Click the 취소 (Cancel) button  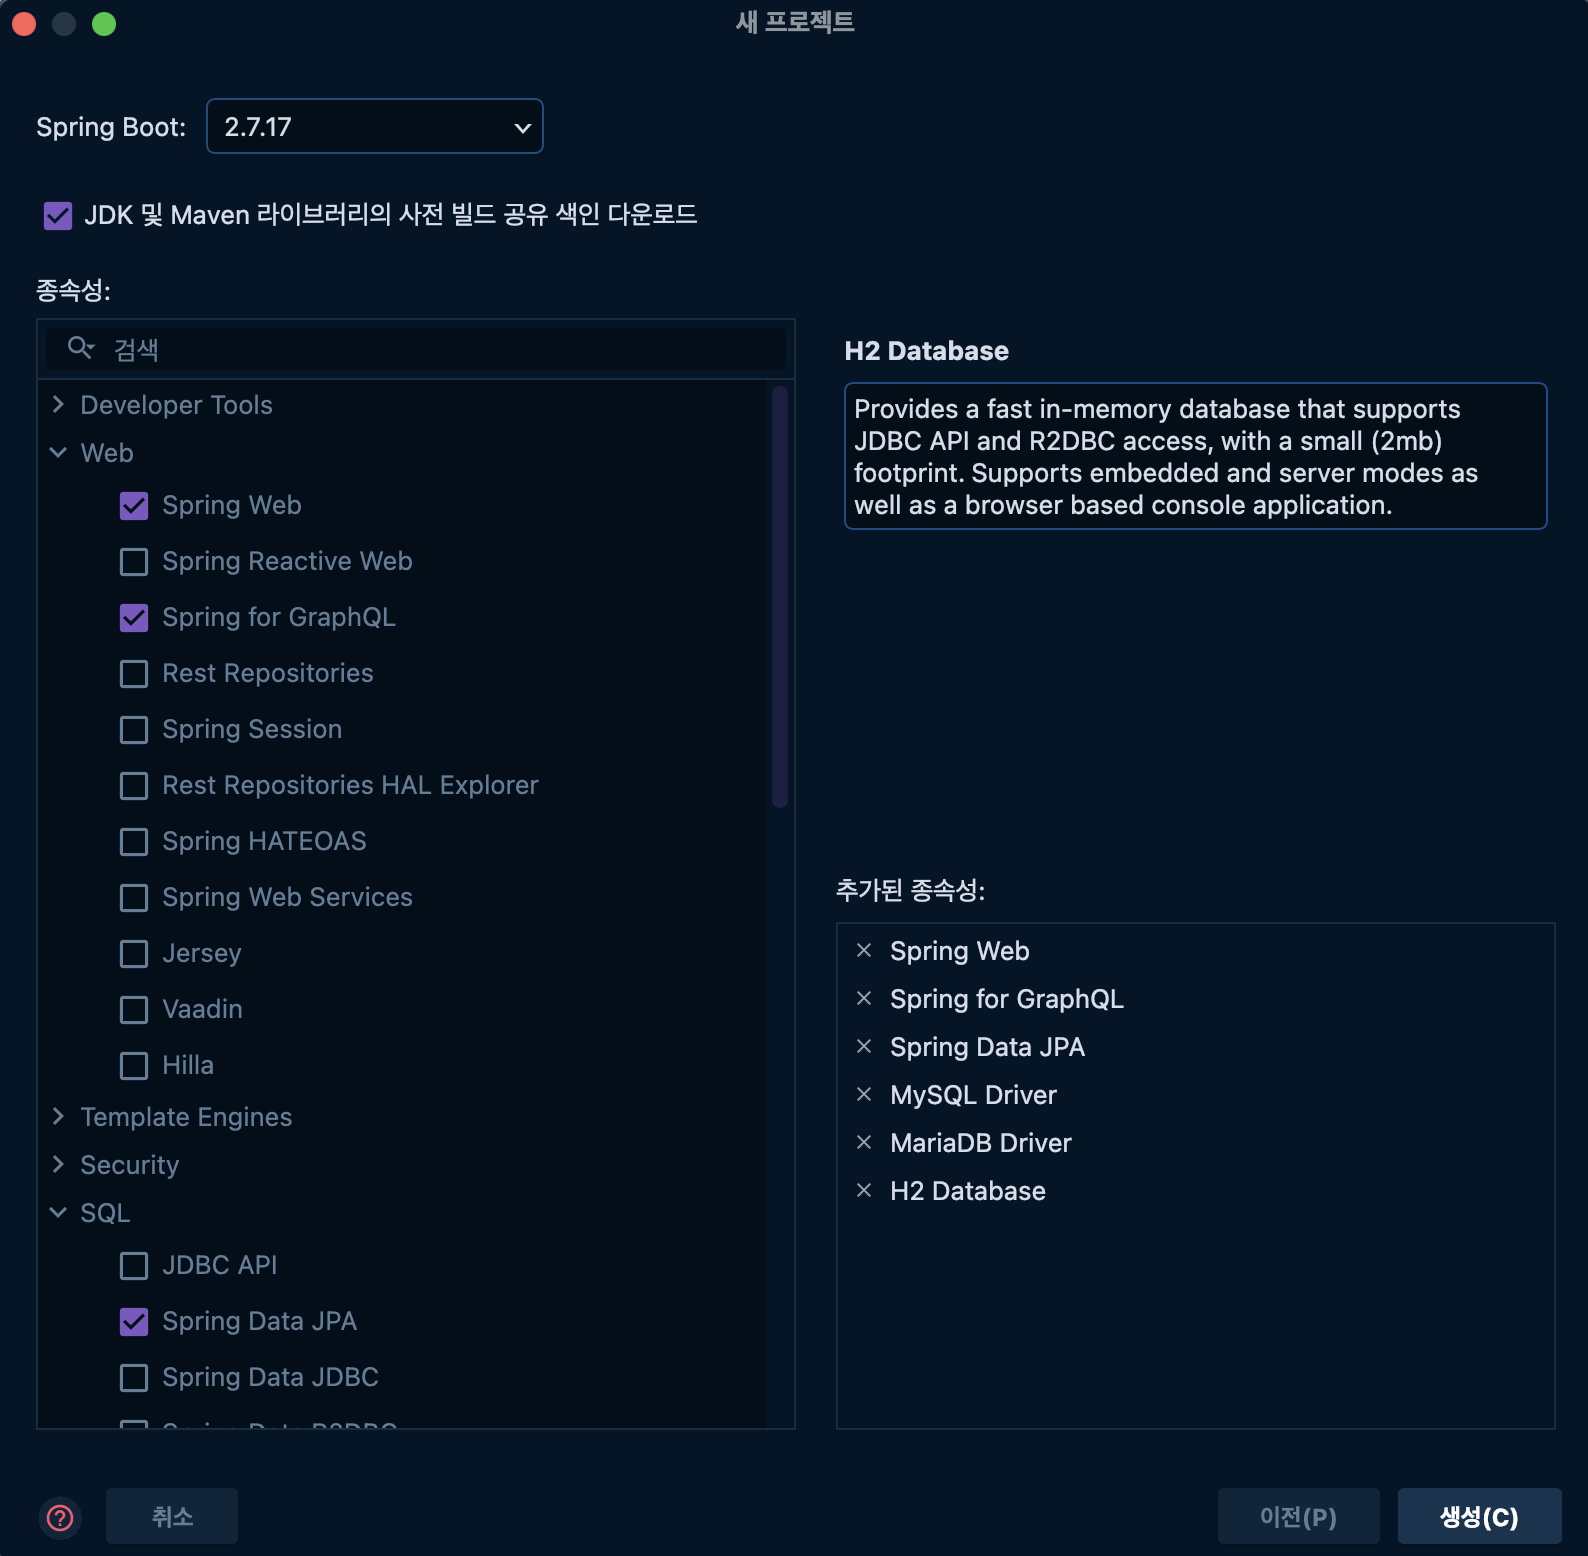(x=172, y=1516)
